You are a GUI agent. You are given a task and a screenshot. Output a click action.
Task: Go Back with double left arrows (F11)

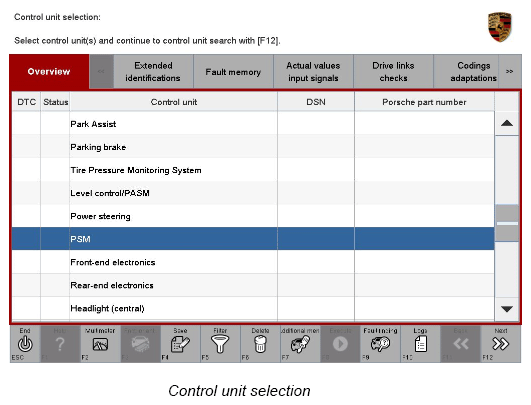tap(460, 344)
